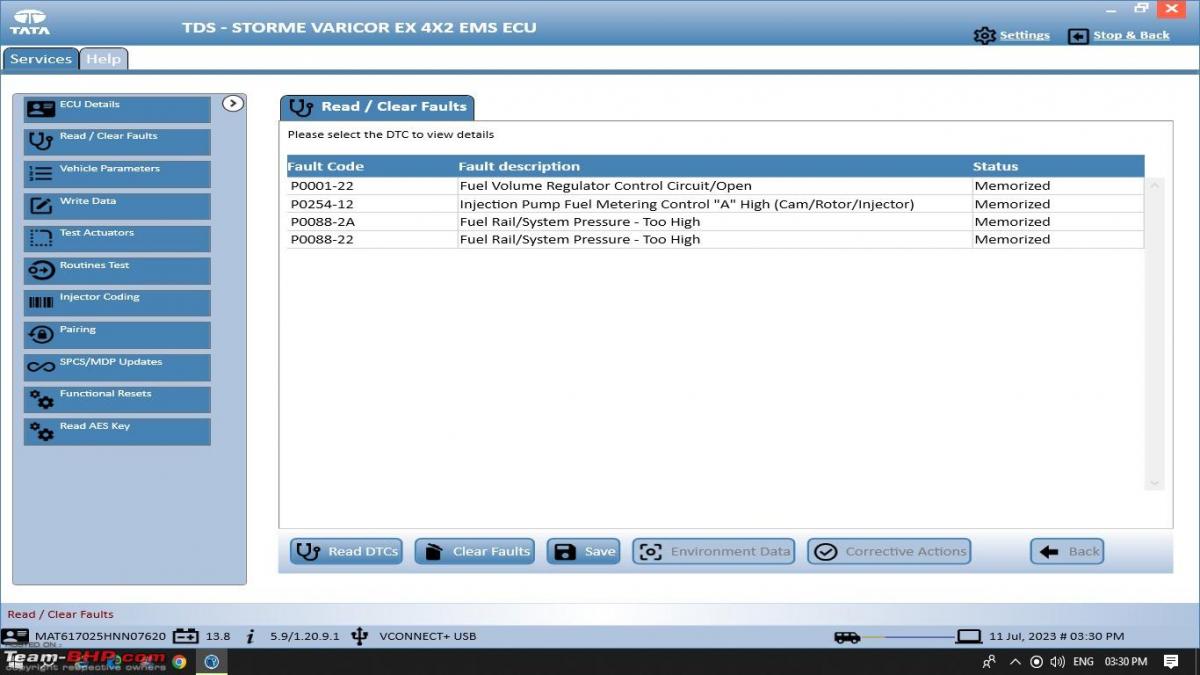1200x675 pixels.
Task: Select fault code P0088-22 row
Action: coord(715,240)
